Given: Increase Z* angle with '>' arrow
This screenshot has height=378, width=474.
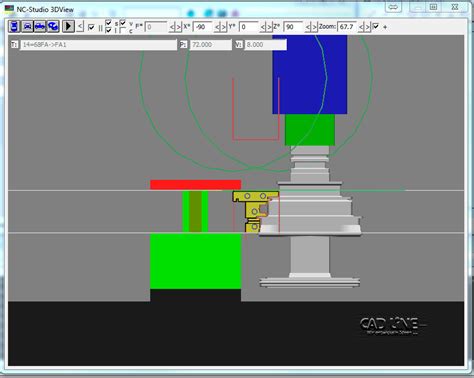Looking at the screenshot, I should pyautogui.click(x=315, y=27).
